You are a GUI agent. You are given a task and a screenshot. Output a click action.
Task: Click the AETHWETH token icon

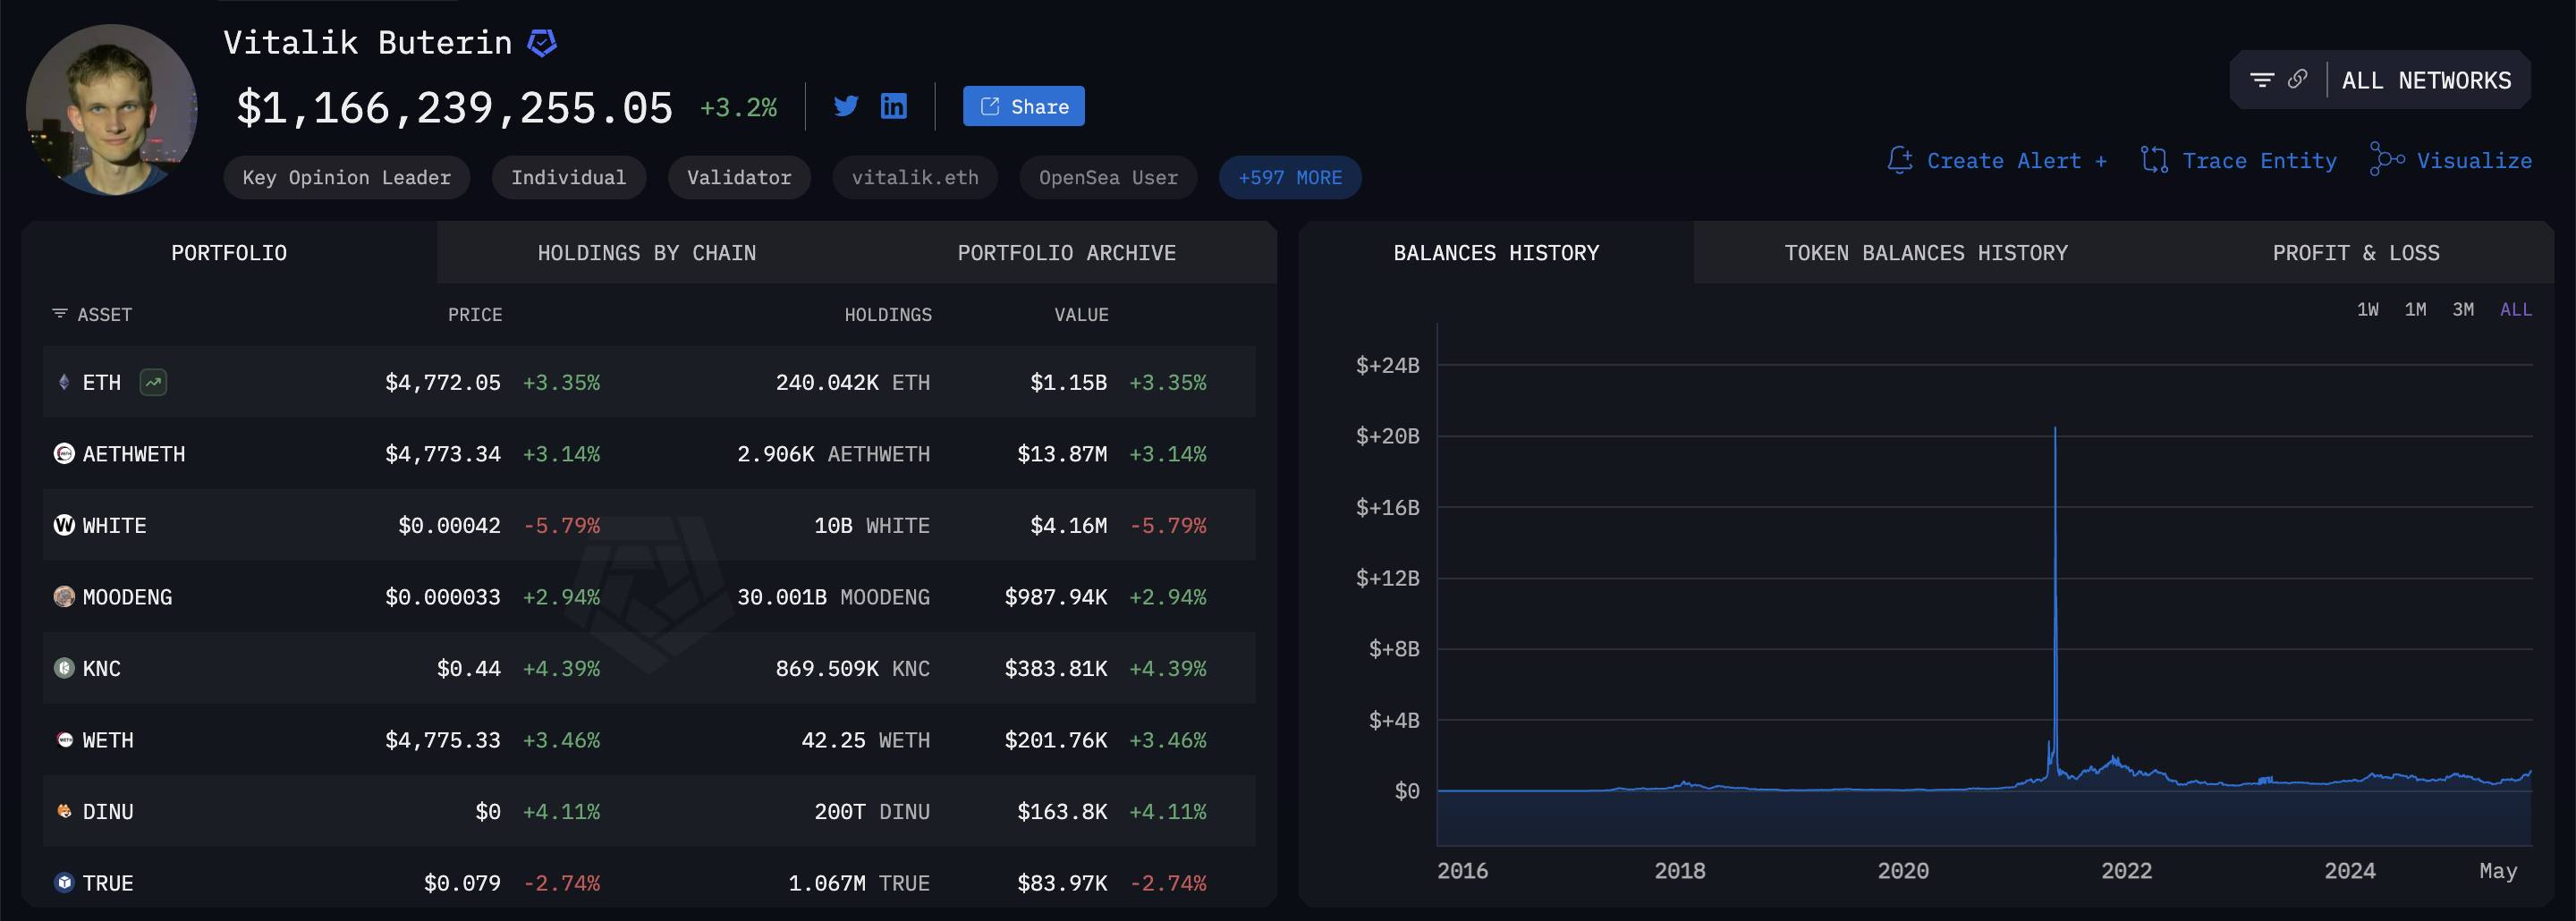64,454
